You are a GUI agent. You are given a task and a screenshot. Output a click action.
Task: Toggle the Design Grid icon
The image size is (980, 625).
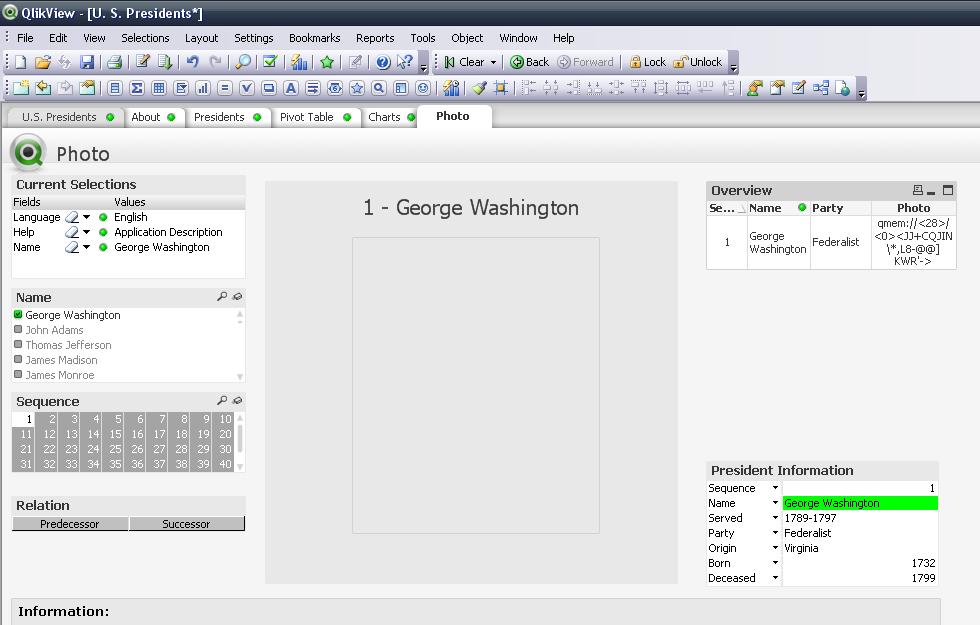pyautogui.click(x=501, y=88)
